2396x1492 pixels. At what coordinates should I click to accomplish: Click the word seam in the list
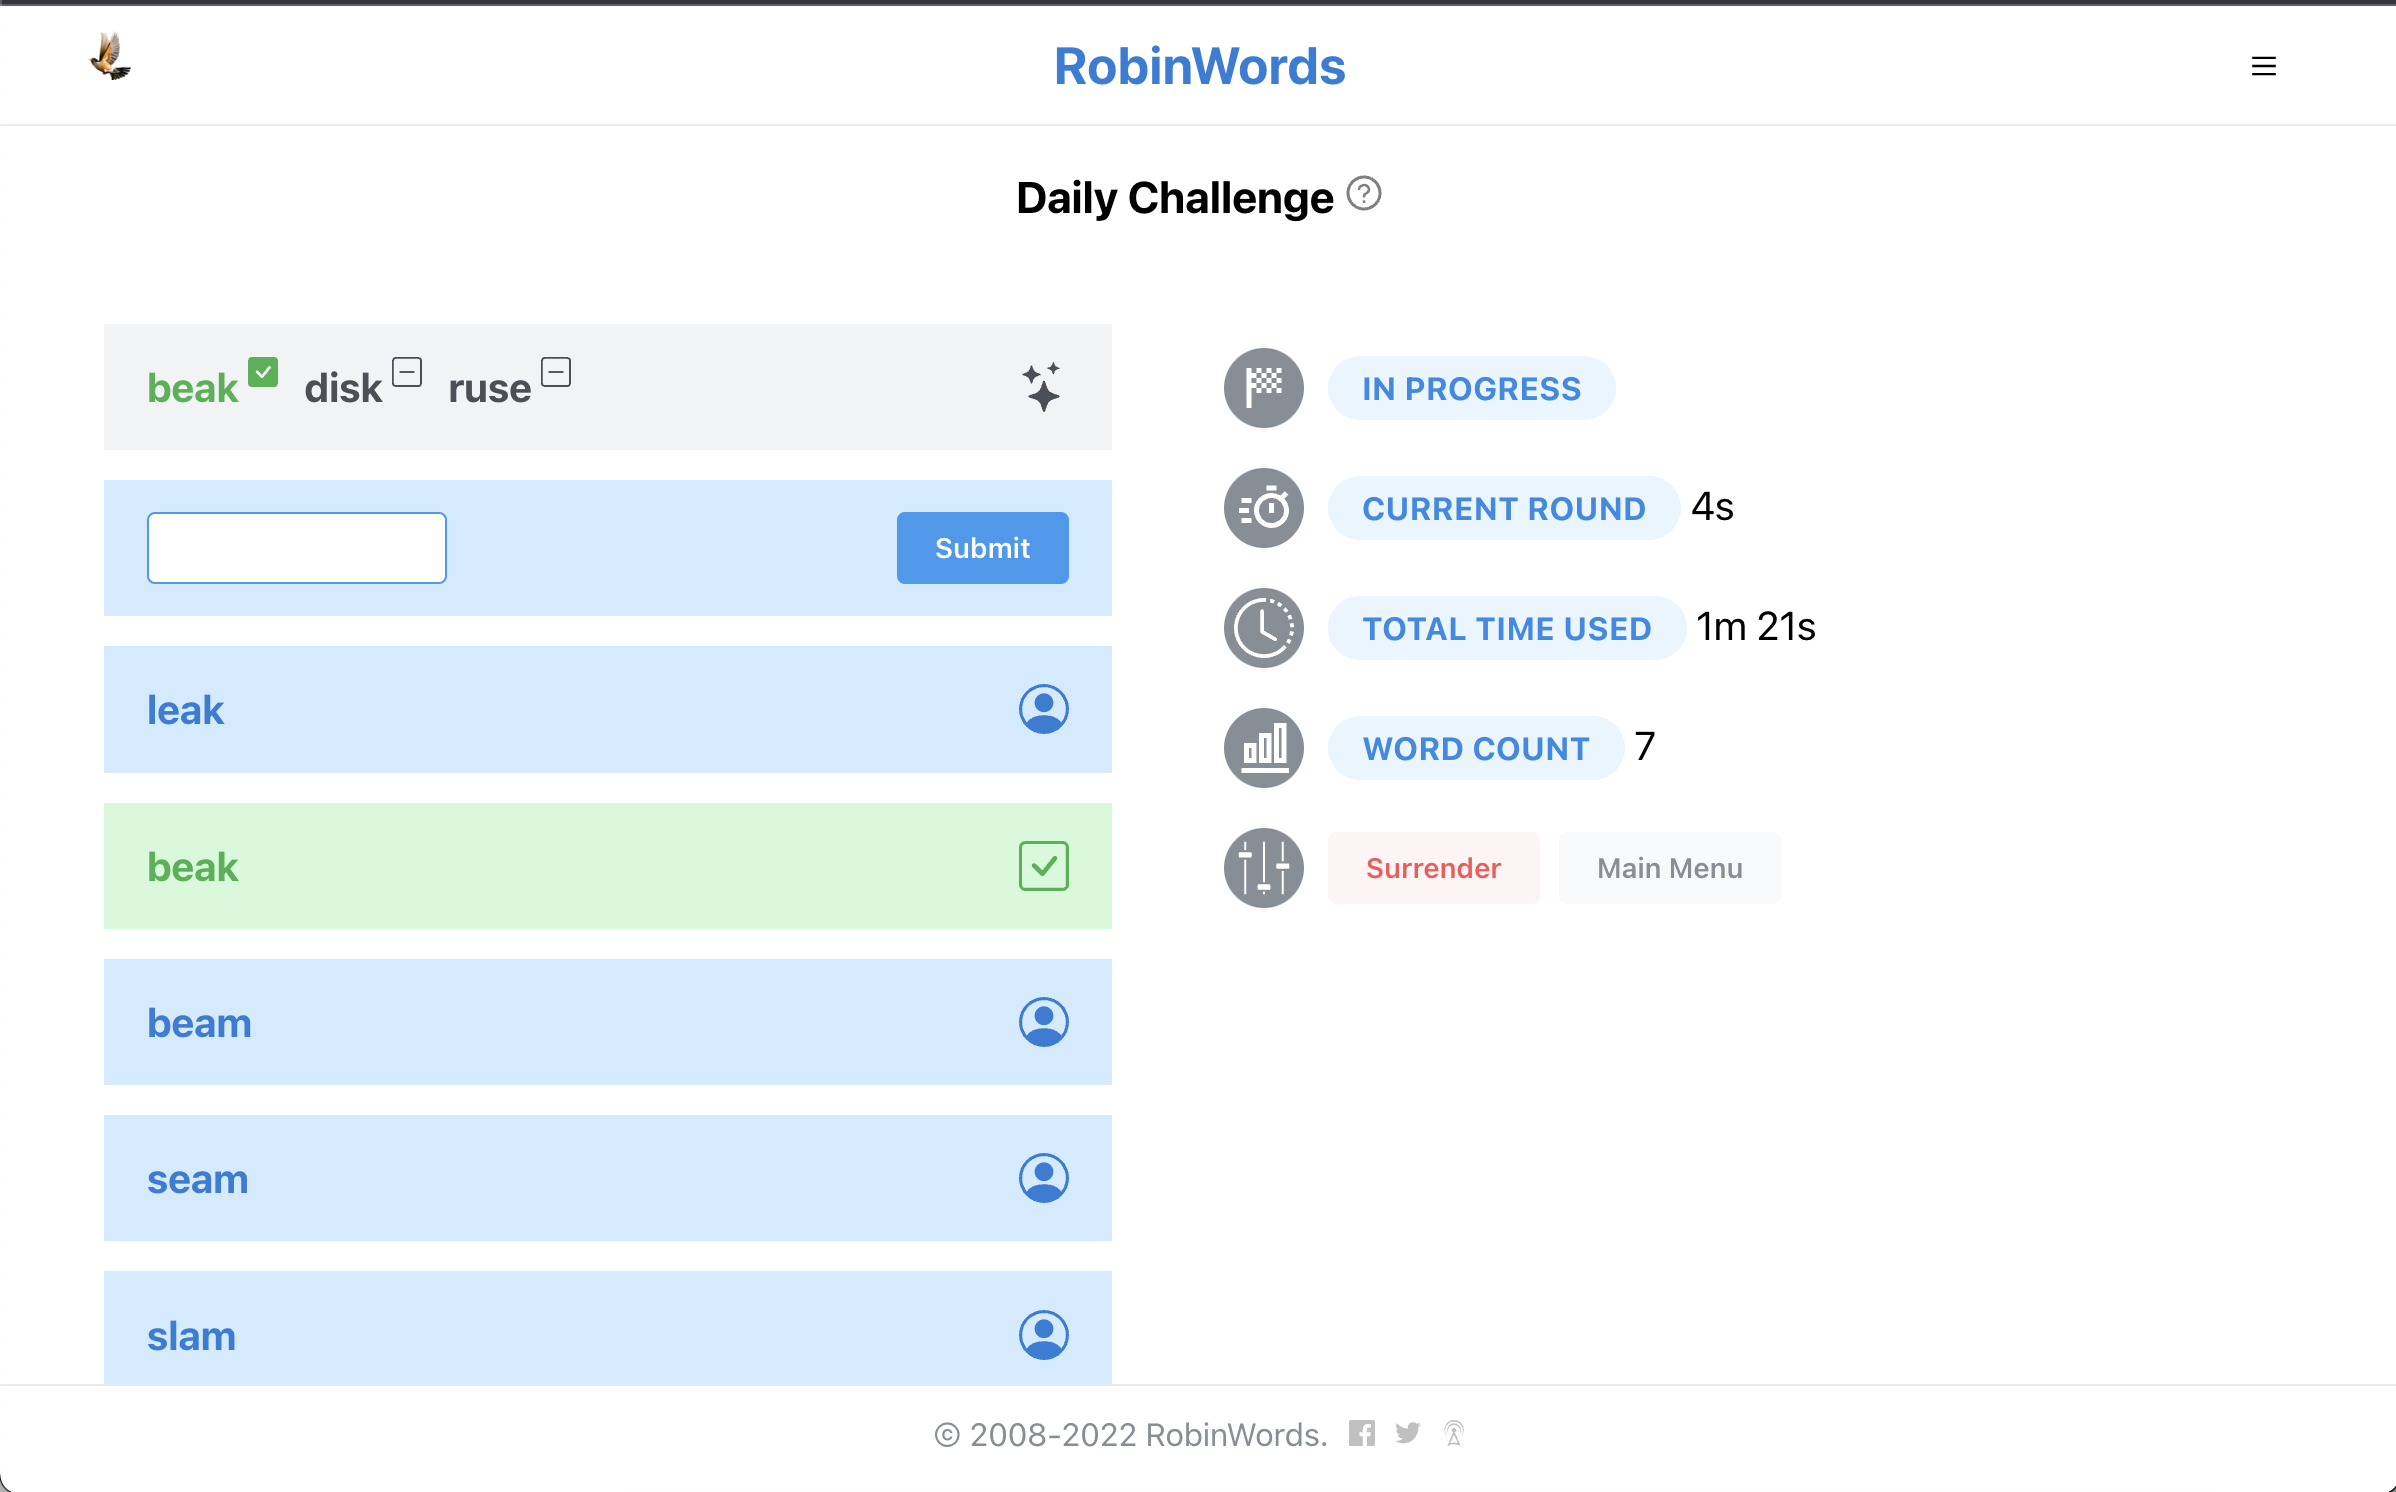(197, 1180)
